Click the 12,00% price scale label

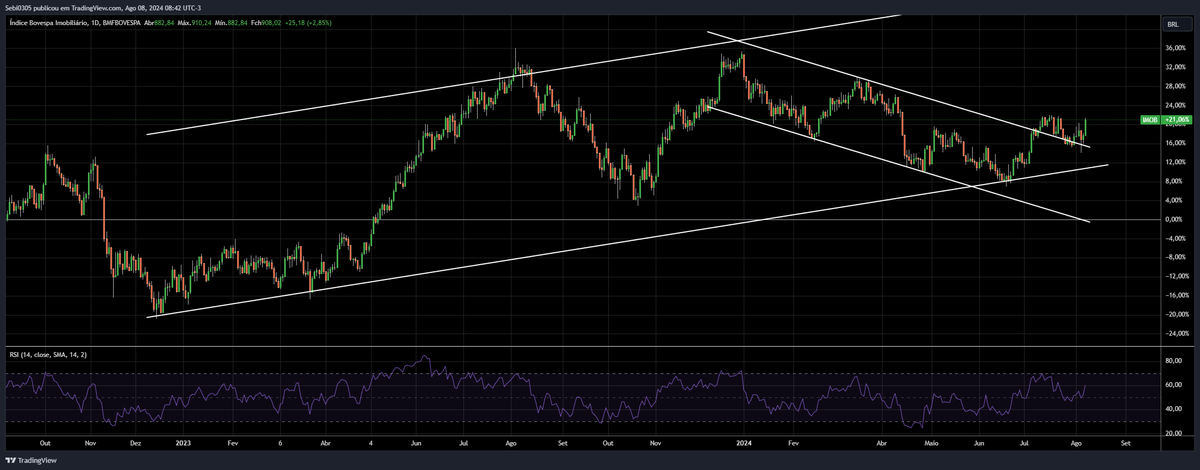(x=1174, y=162)
